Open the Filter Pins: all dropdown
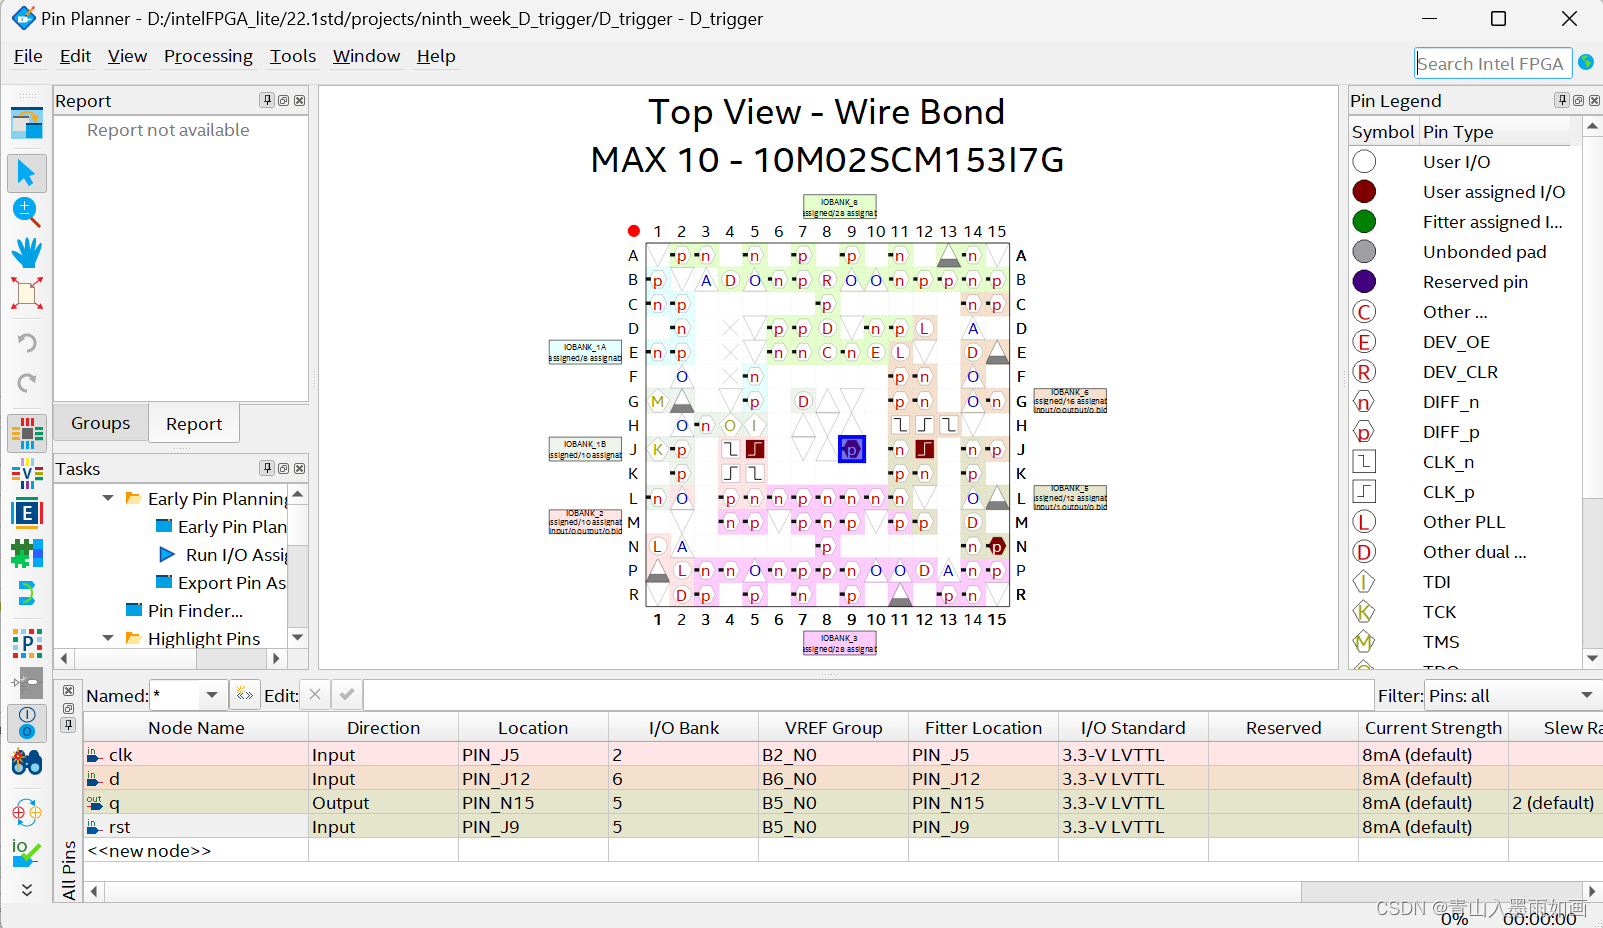The height and width of the screenshot is (928, 1603). click(1586, 695)
